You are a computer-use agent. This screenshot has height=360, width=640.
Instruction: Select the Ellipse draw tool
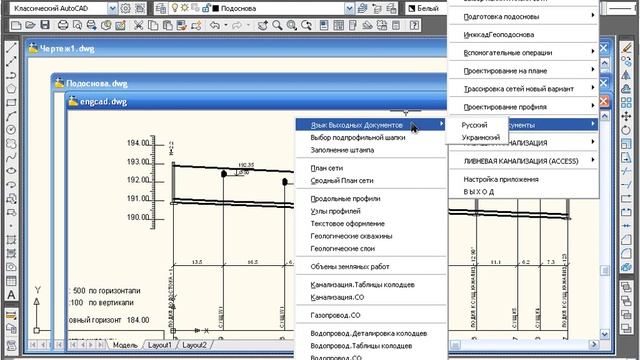click(x=11, y=171)
